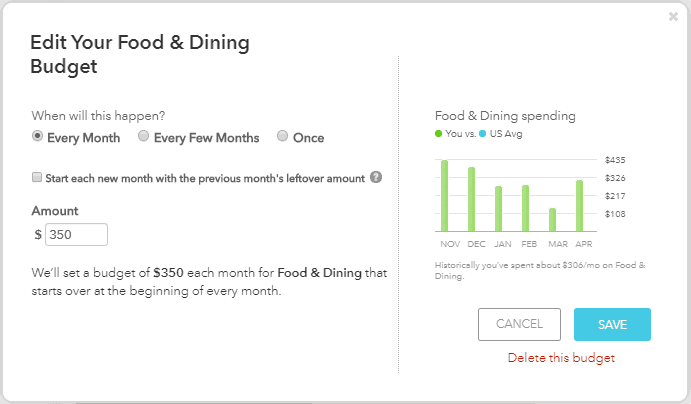Select the Every Month radio button
Viewport: 691px width, 404px height.
[37, 136]
